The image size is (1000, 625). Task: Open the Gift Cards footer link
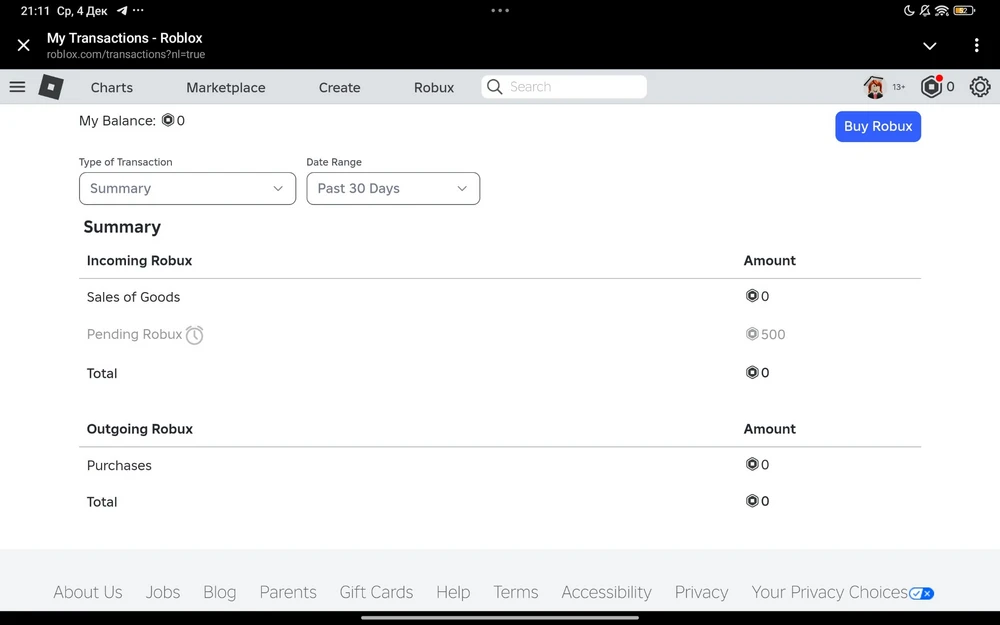coord(376,592)
